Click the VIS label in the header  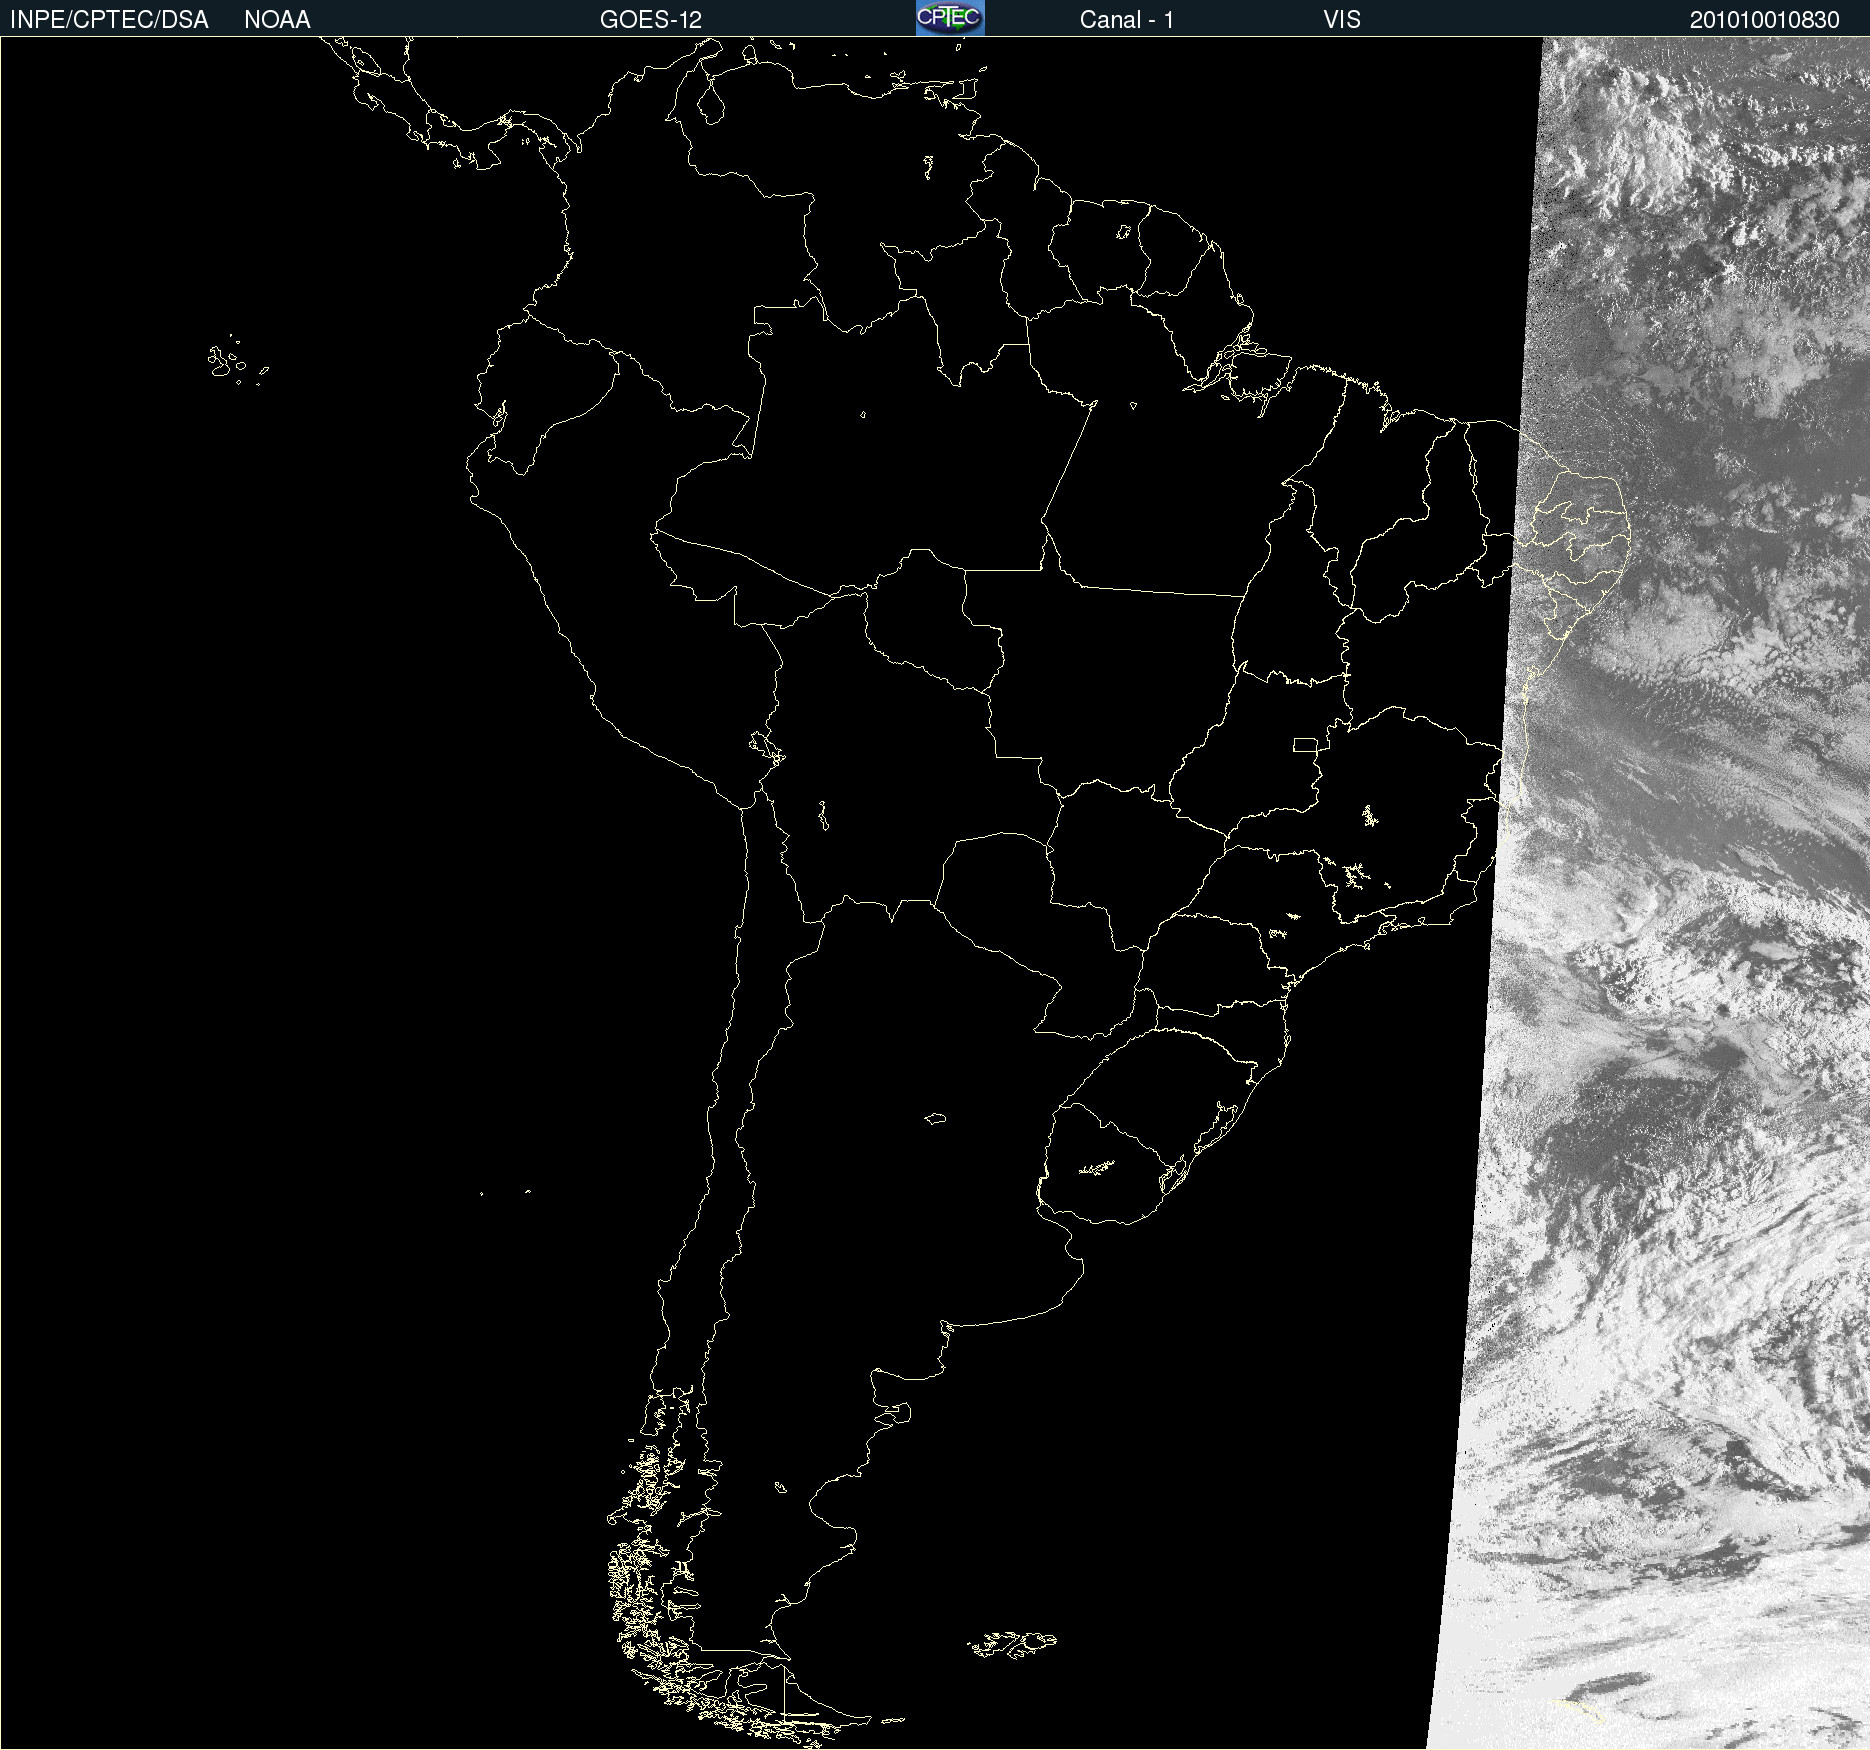point(1342,20)
